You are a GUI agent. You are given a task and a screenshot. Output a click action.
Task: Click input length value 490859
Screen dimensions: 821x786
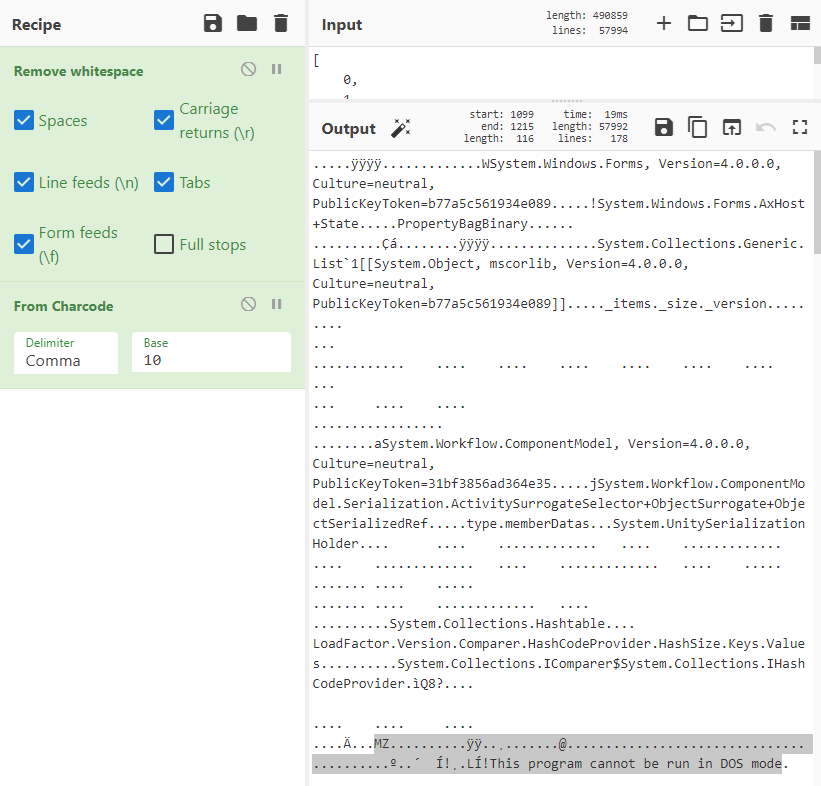click(610, 15)
